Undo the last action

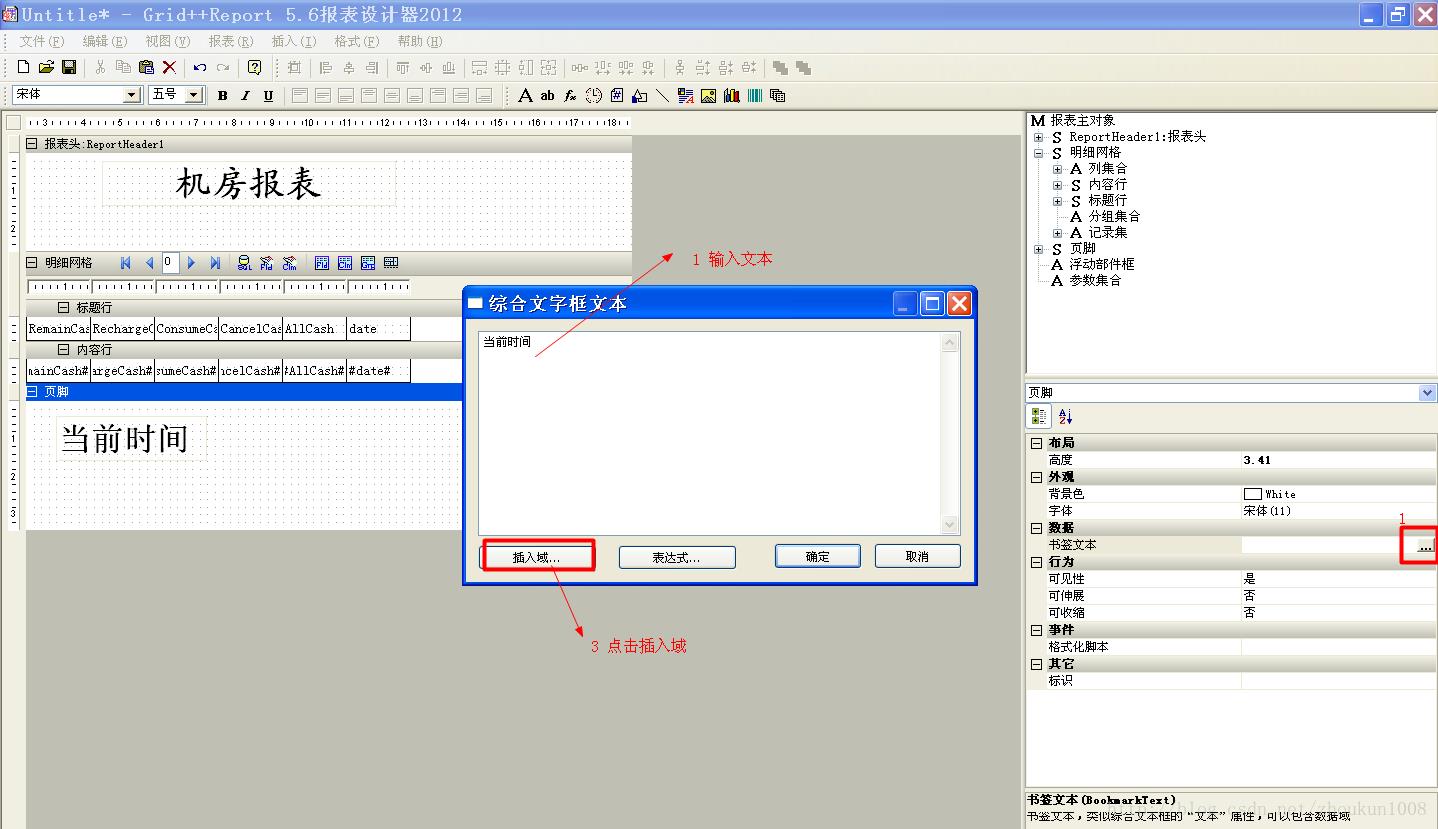tap(200, 67)
